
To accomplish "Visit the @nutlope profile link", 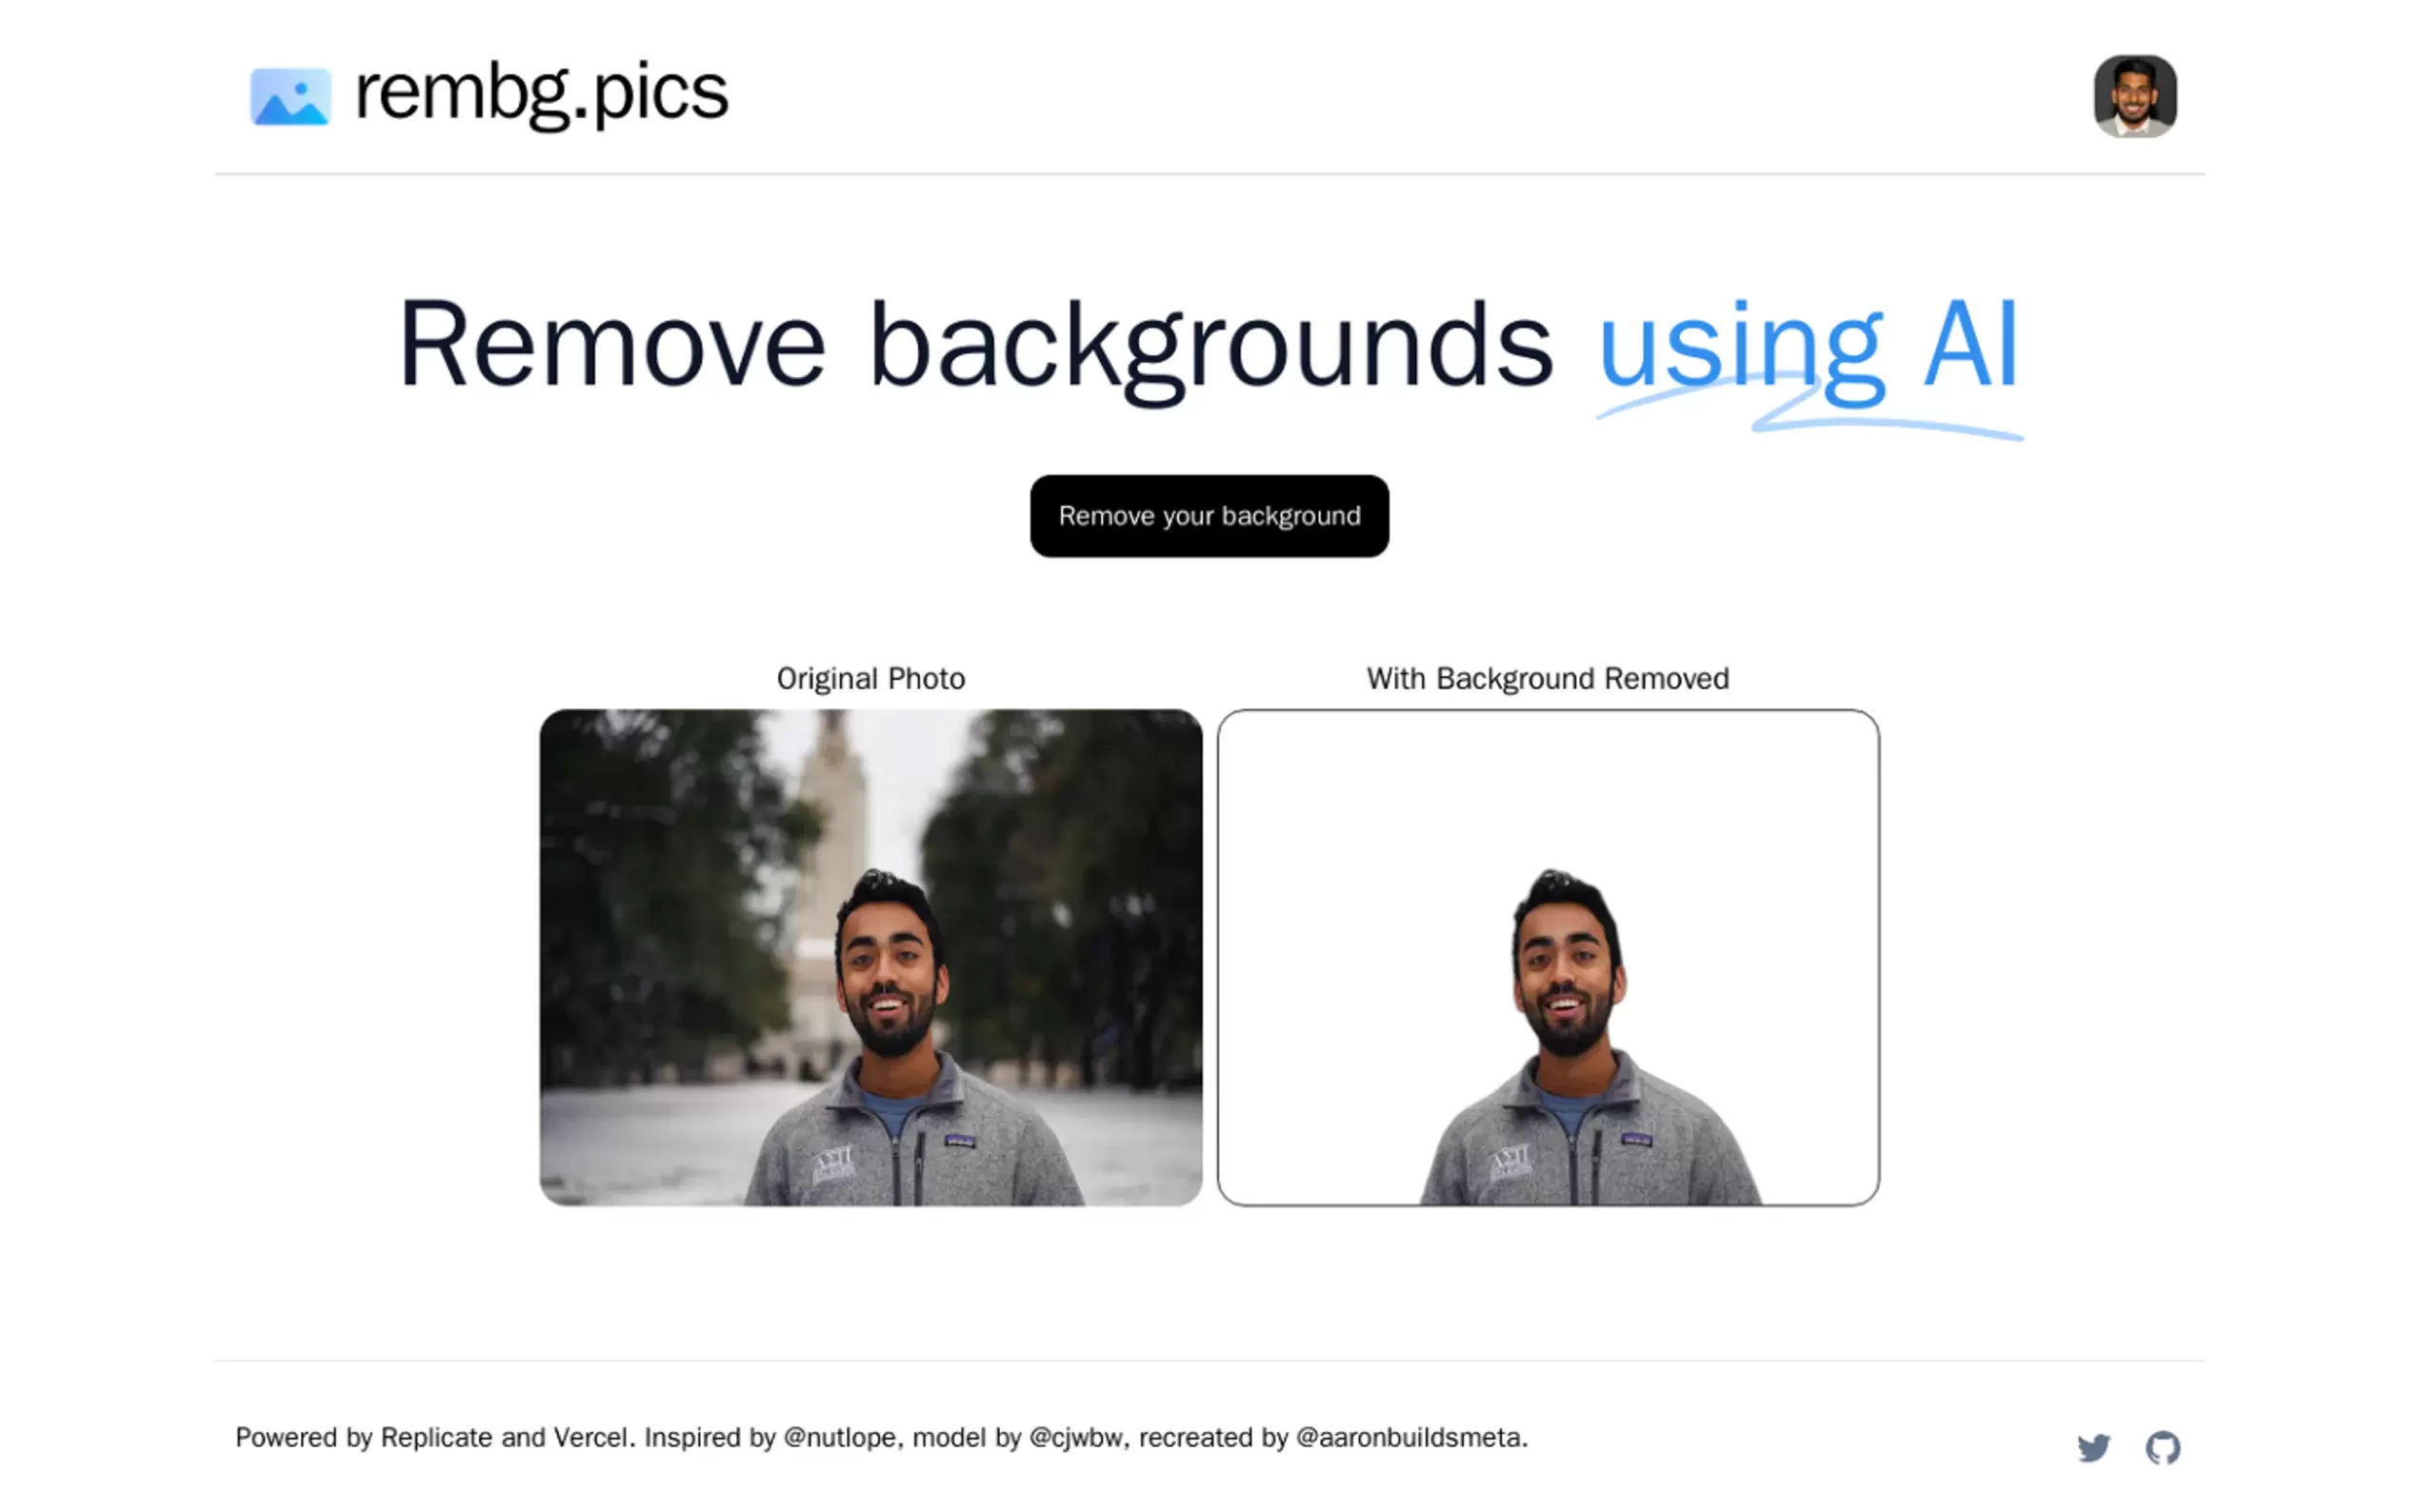I will (x=839, y=1437).
